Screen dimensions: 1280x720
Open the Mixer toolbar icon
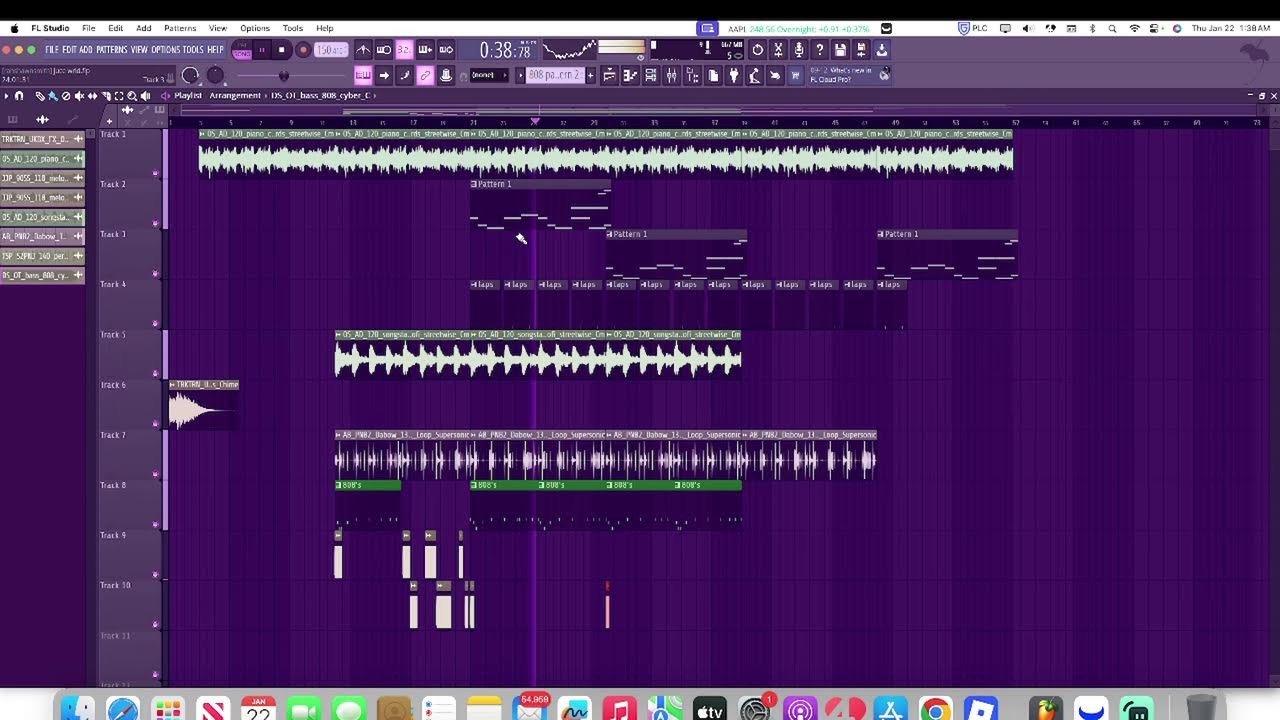coord(672,75)
